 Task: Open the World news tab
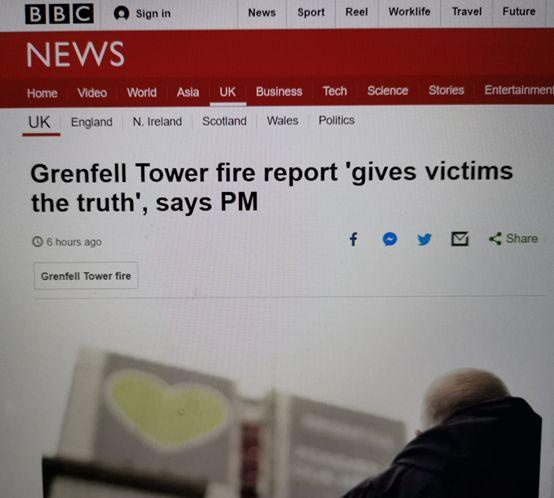142,93
